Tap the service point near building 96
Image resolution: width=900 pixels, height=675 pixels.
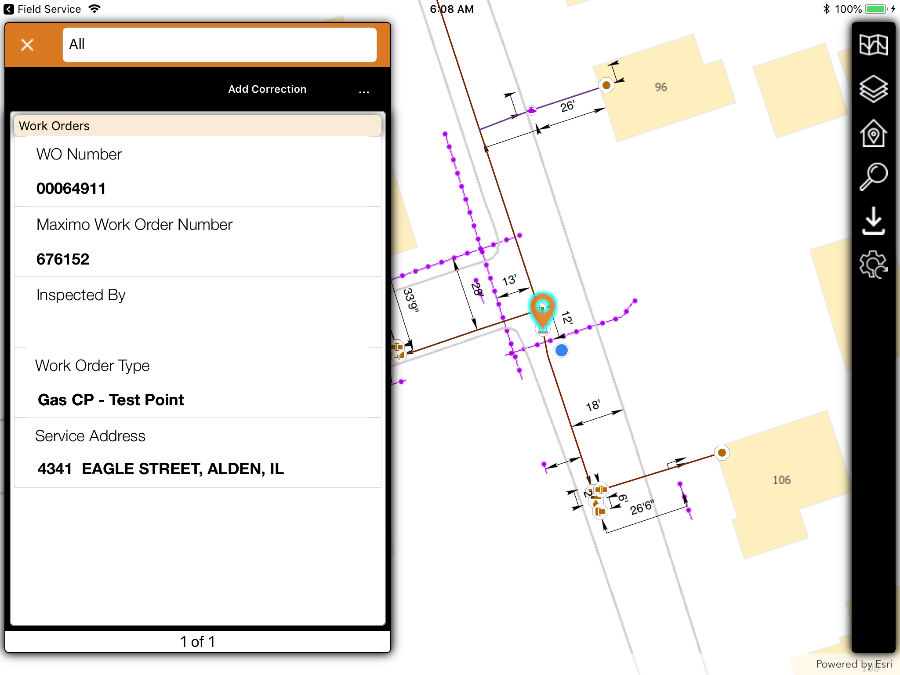(606, 86)
